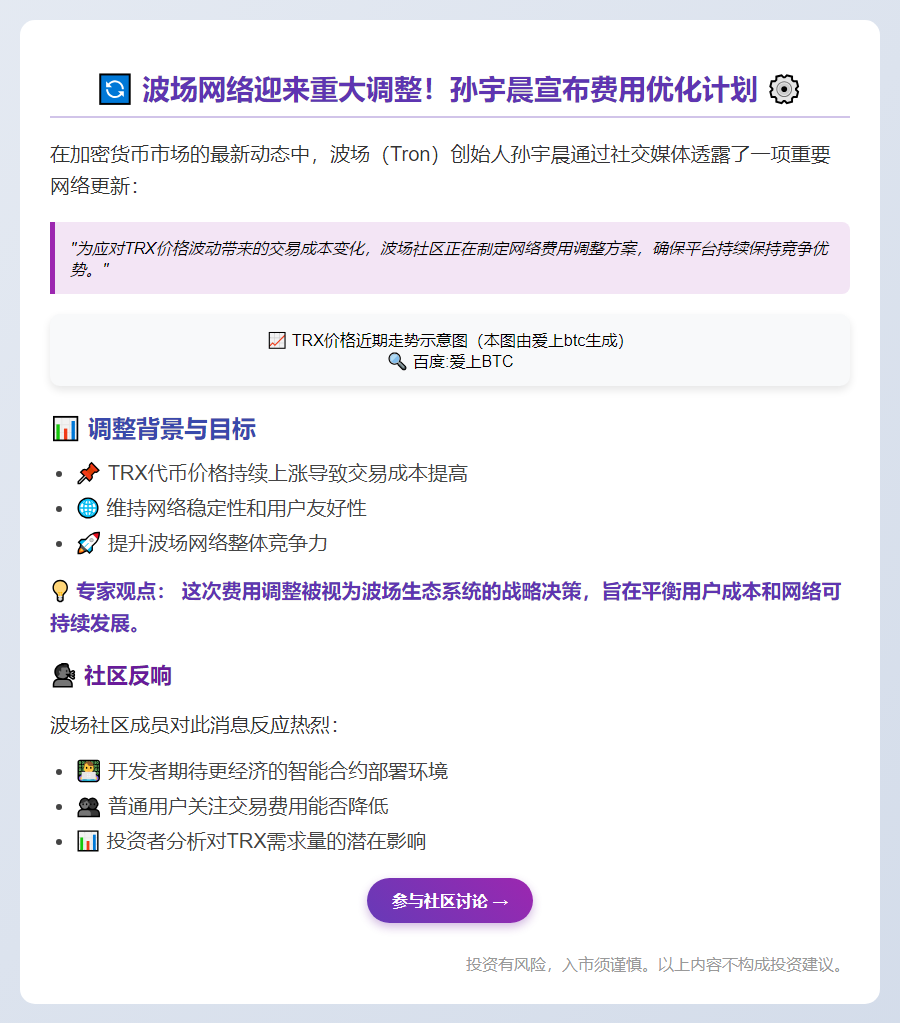
Task: Click the bar chart icon near 调整背景与目标
Action: coord(63,428)
